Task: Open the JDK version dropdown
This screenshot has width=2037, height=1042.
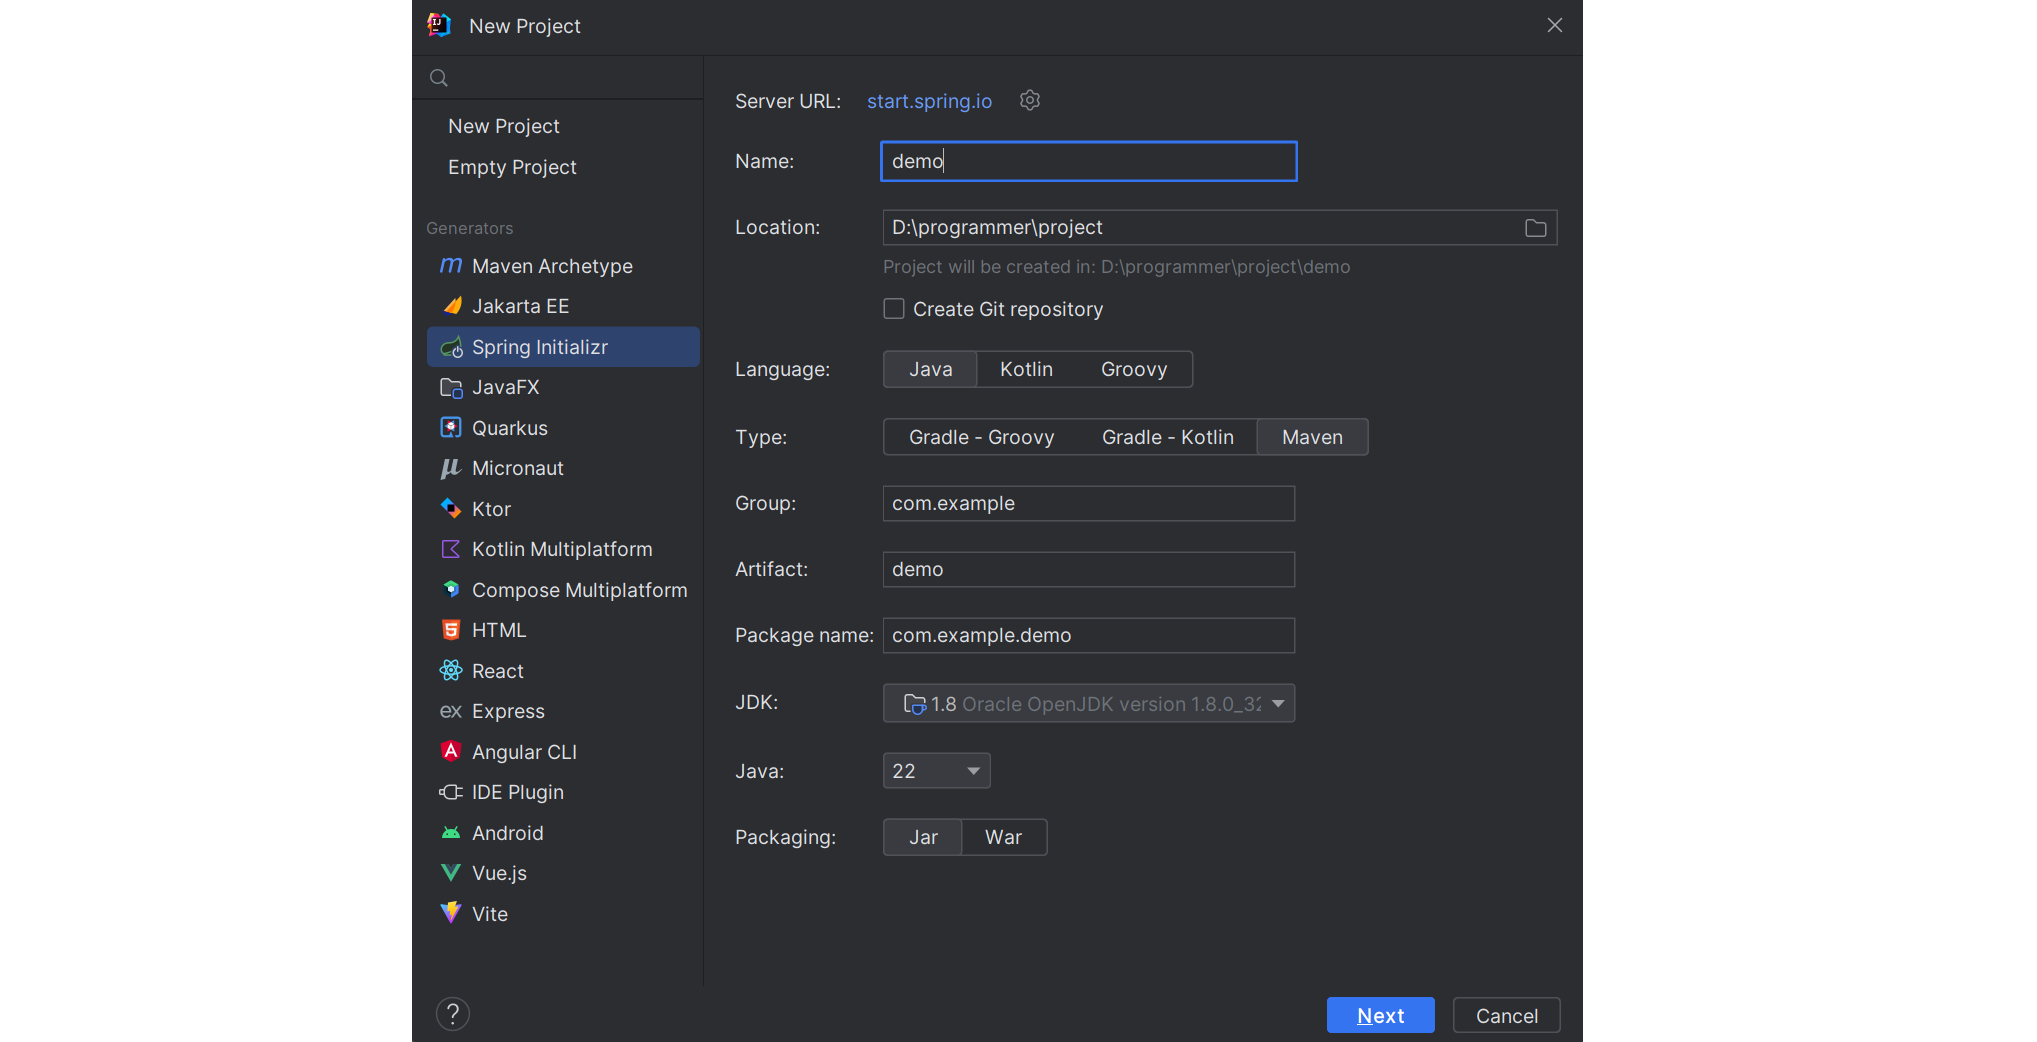Action: click(x=1089, y=703)
